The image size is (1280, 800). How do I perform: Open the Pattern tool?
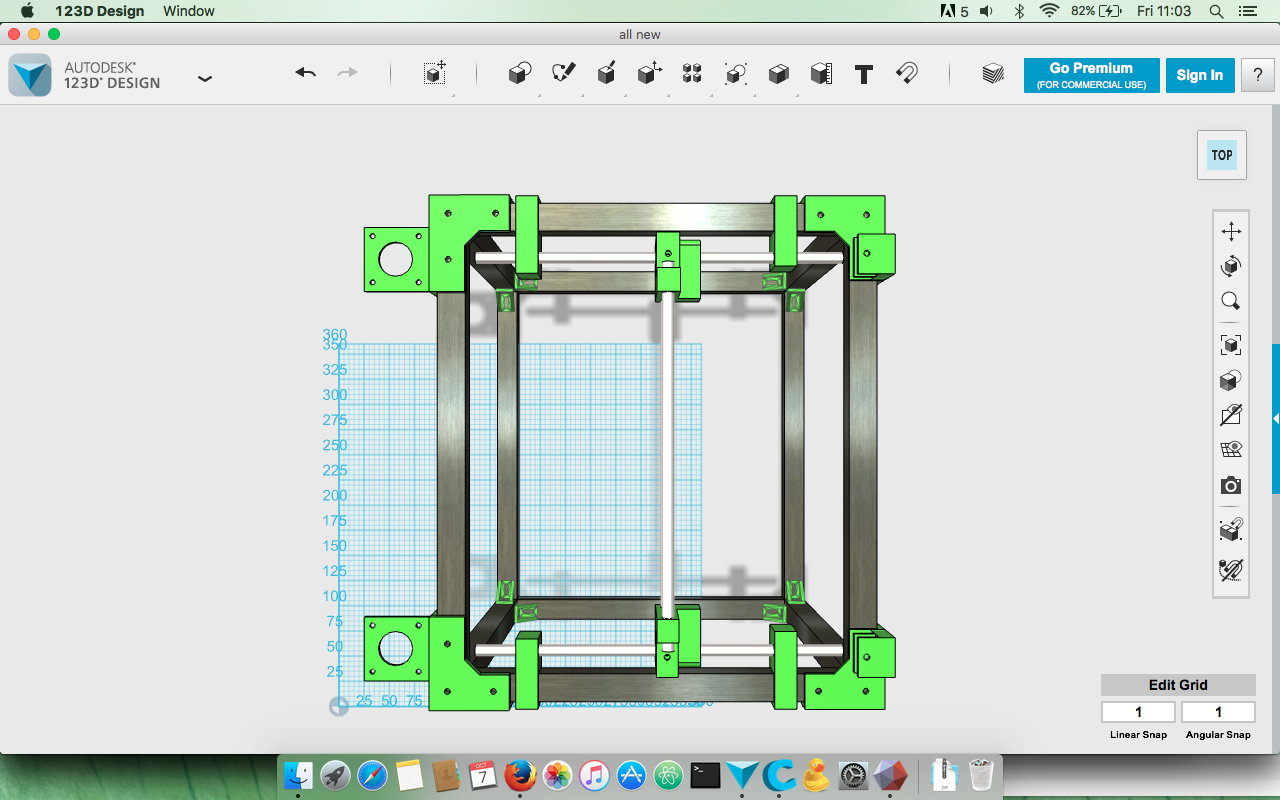[x=692, y=73]
